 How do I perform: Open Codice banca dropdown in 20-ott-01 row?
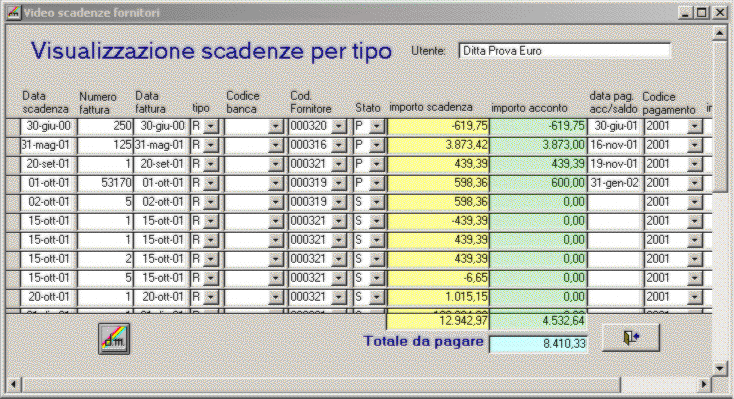click(x=276, y=297)
